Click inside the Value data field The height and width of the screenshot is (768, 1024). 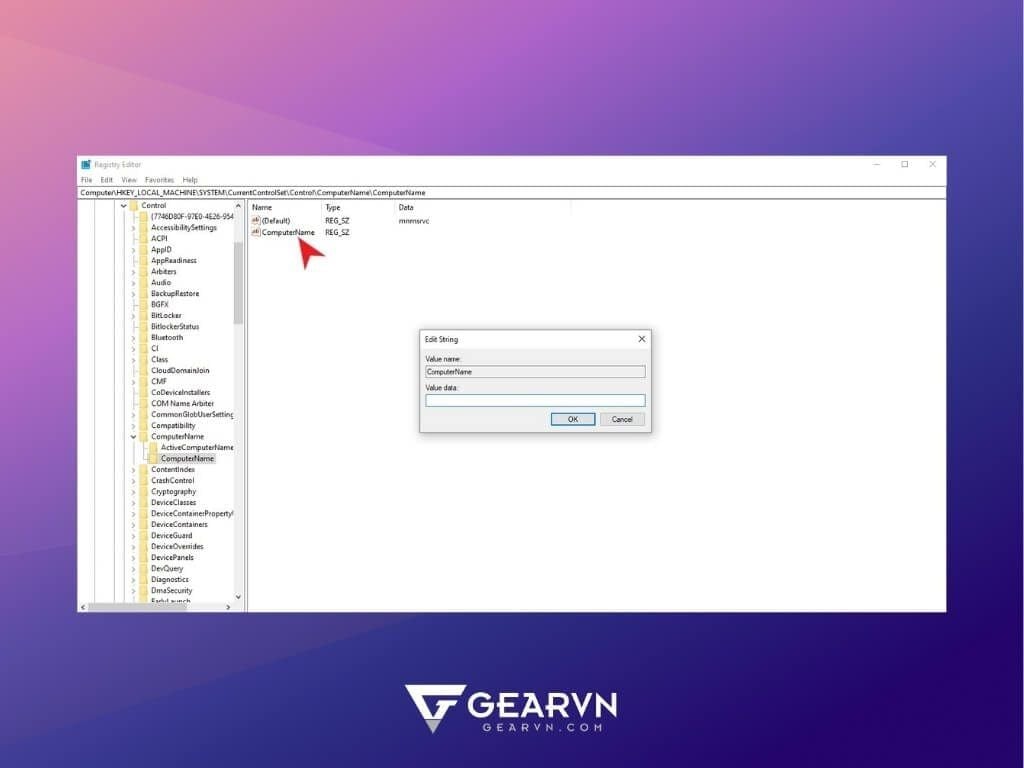(535, 400)
